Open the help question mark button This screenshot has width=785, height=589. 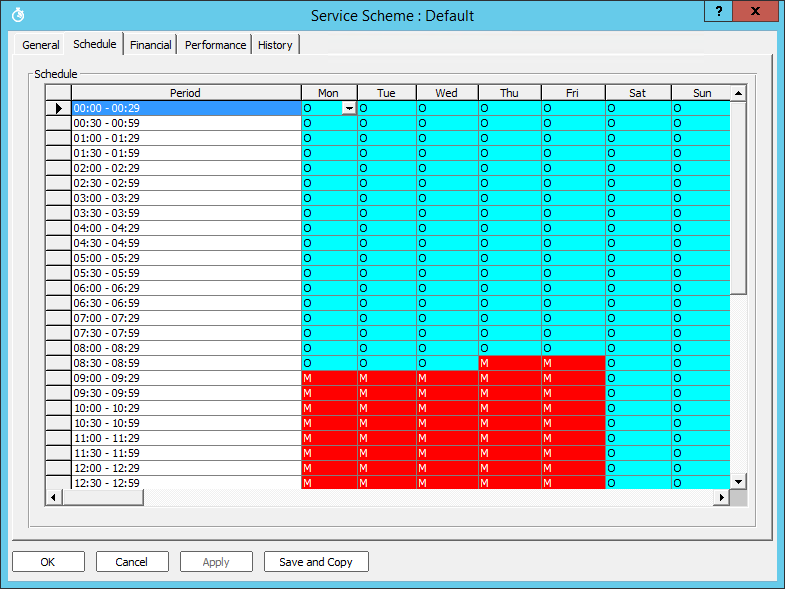tap(718, 11)
